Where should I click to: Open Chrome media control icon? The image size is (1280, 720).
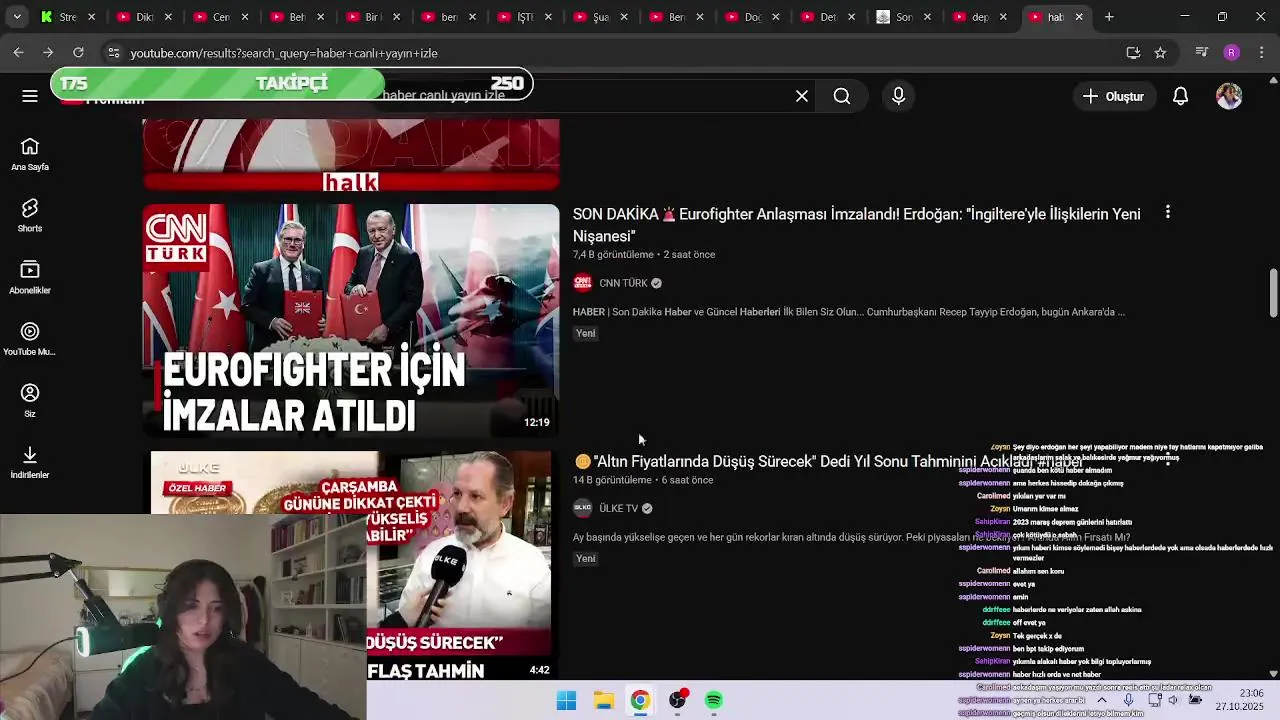pos(1202,53)
